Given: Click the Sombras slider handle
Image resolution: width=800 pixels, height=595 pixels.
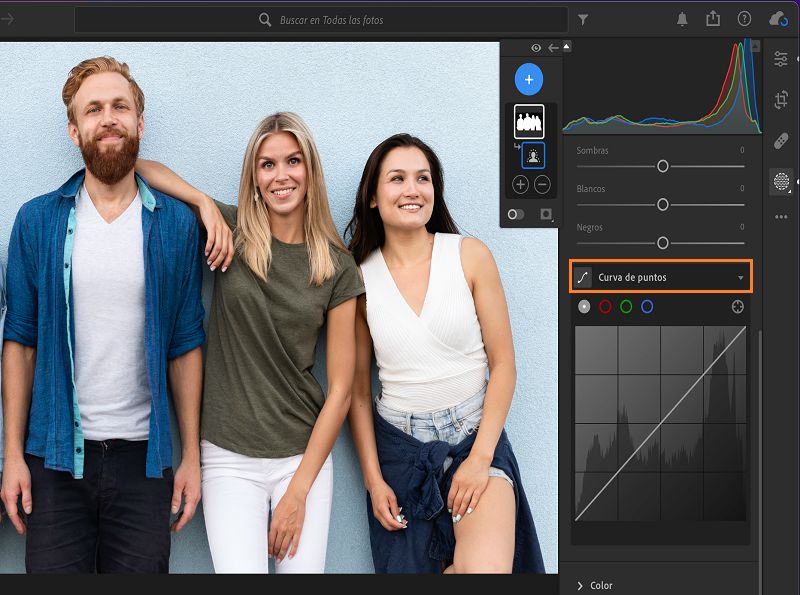Looking at the screenshot, I should (662, 166).
